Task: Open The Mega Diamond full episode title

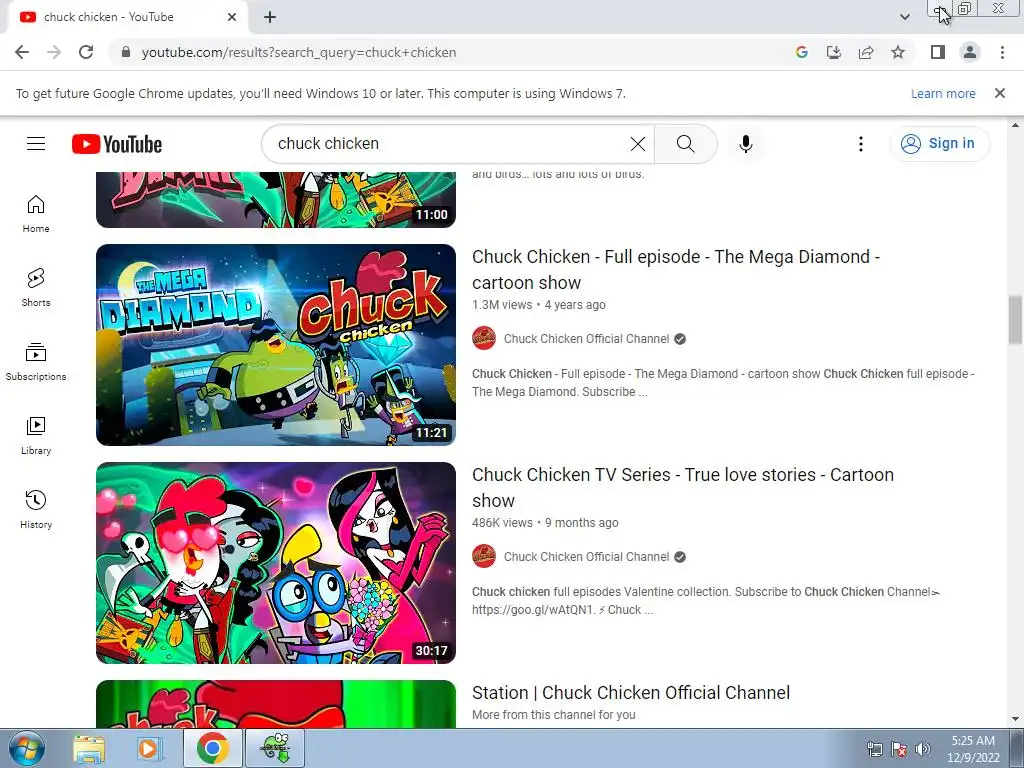Action: (x=675, y=270)
